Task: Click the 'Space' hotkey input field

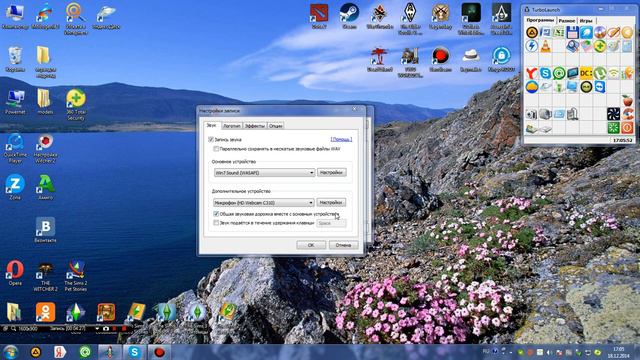Action: (331, 223)
